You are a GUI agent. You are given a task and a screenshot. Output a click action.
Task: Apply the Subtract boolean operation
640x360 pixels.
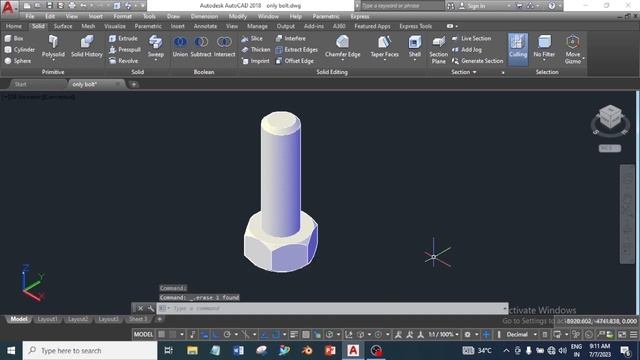tap(201, 46)
